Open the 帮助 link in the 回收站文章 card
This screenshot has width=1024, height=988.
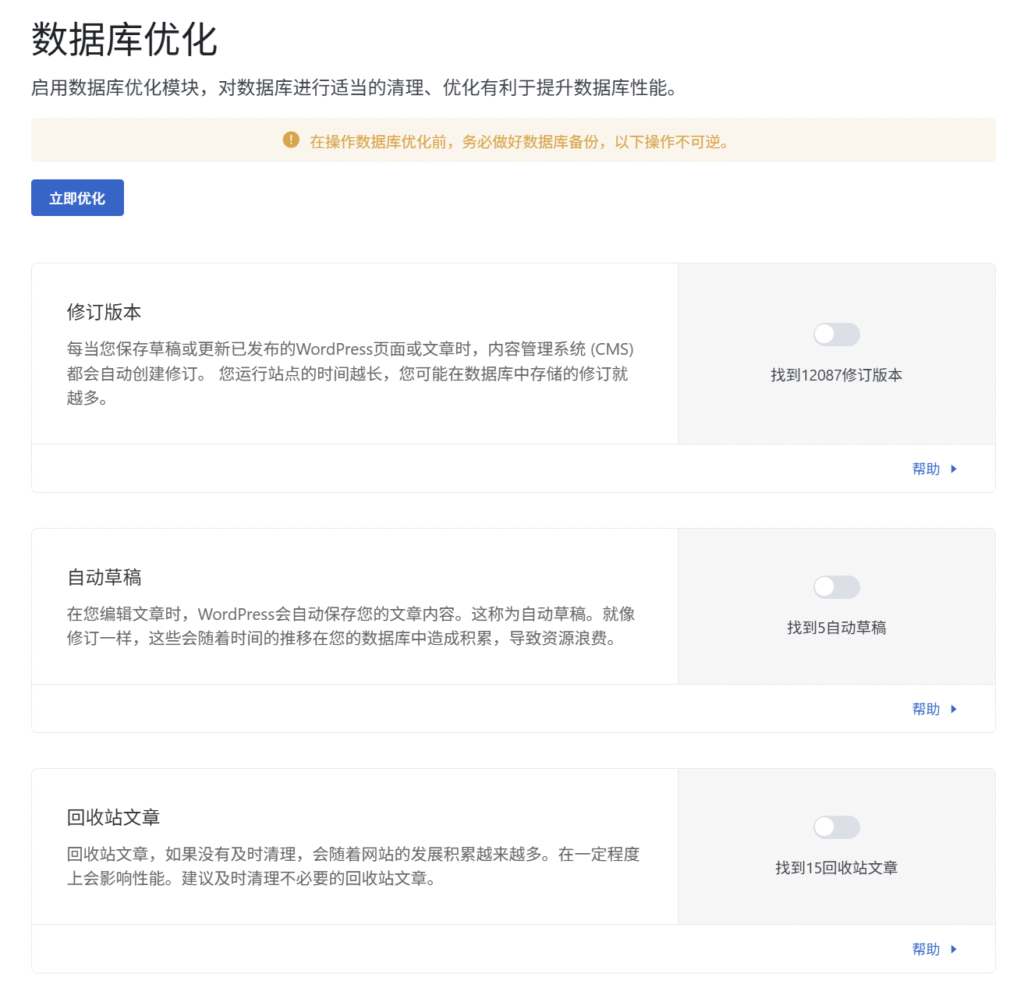[926, 949]
